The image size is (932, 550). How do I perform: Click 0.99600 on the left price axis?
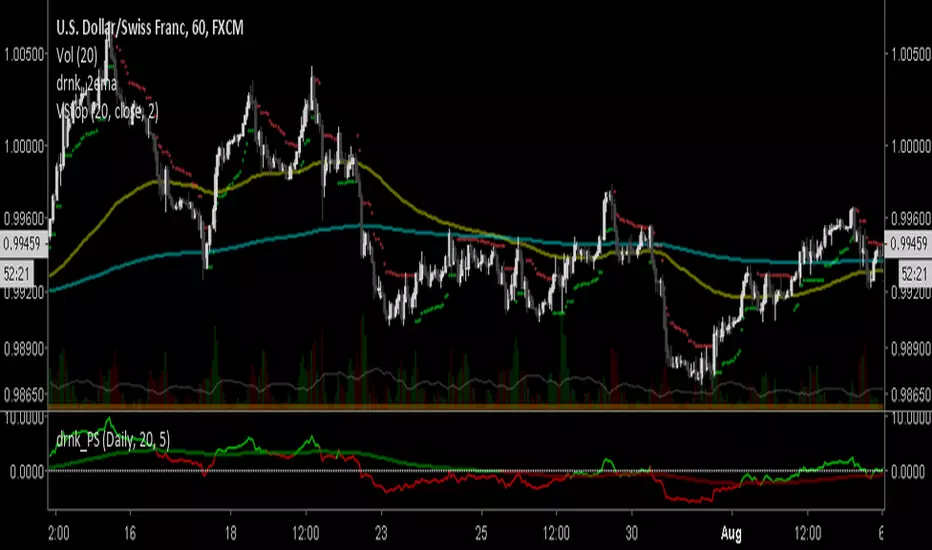pos(24,219)
